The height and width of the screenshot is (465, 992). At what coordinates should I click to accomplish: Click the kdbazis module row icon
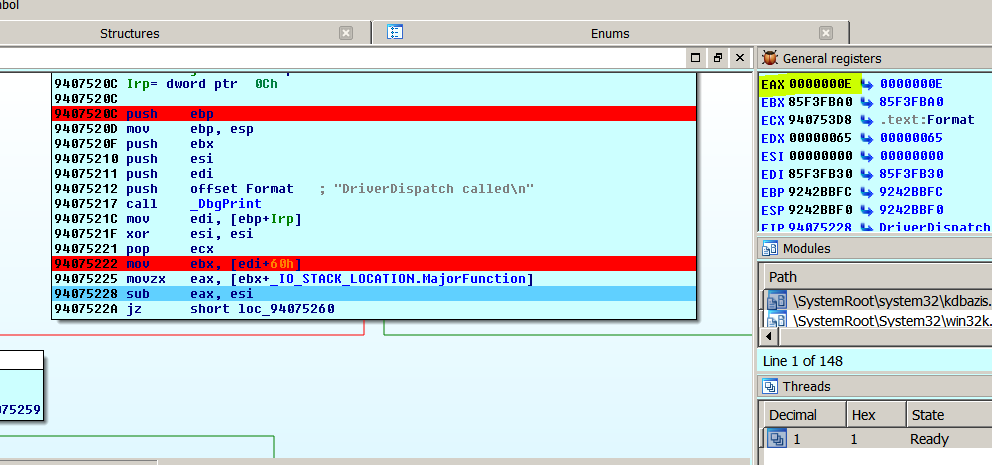778,300
